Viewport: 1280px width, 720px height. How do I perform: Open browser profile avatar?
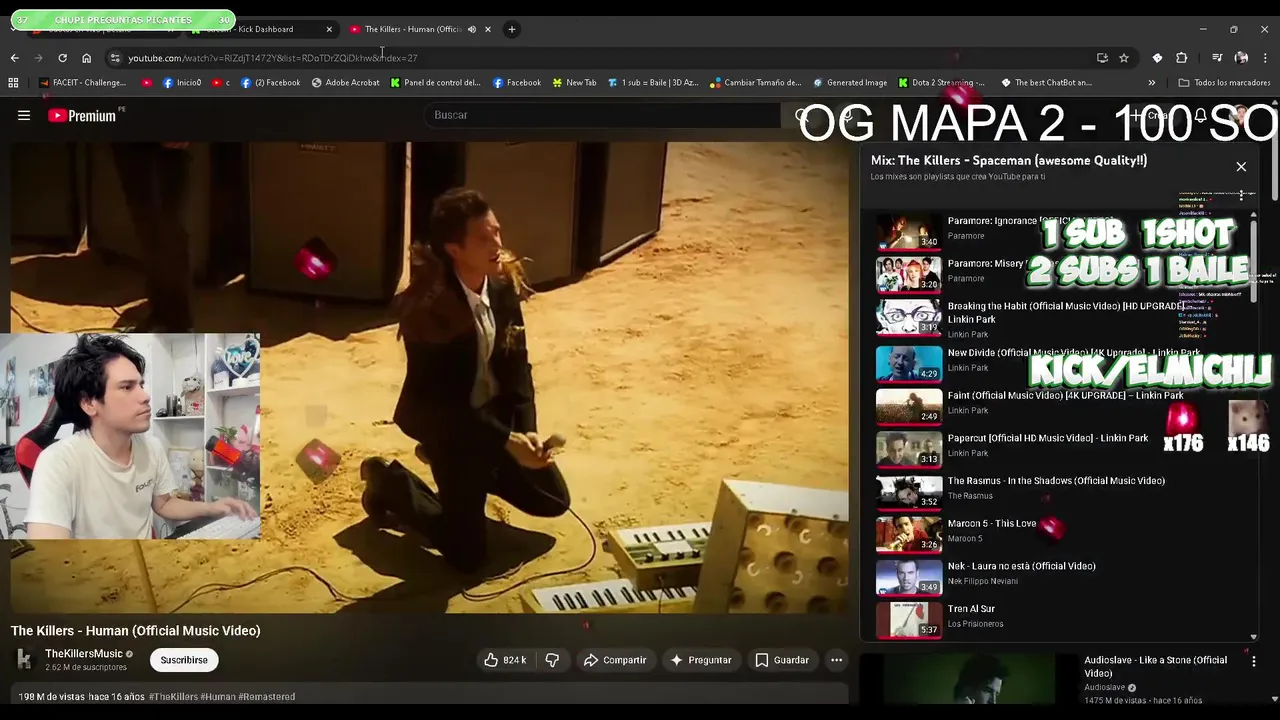coord(1241,58)
